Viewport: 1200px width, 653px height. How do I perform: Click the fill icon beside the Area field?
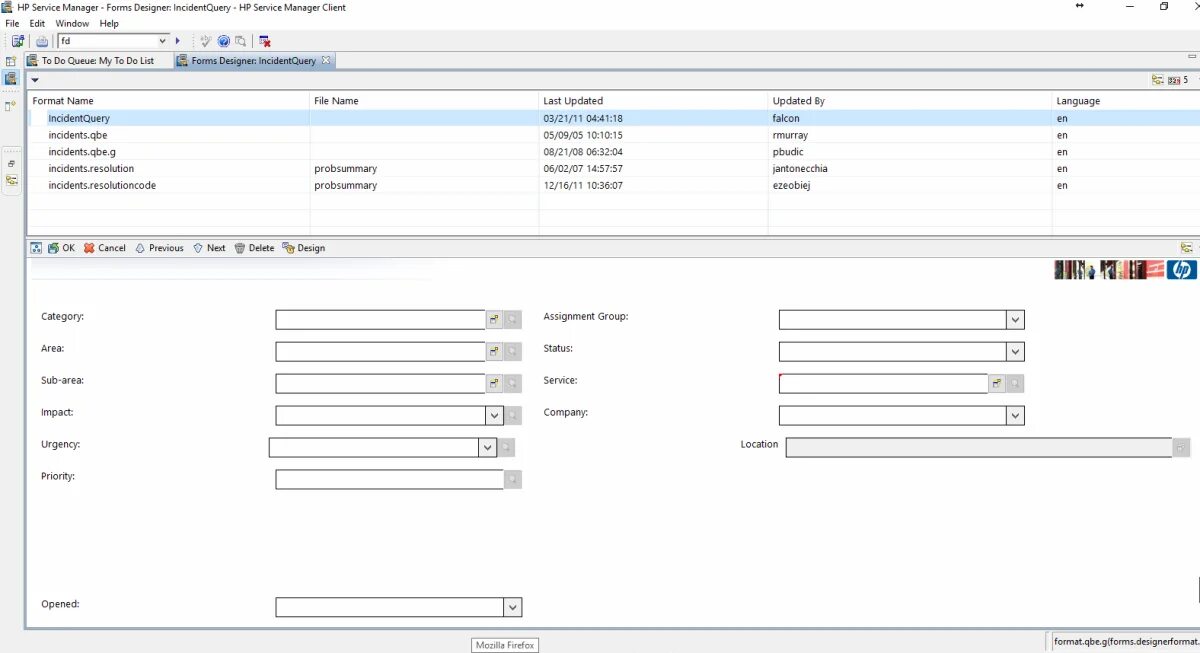494,352
